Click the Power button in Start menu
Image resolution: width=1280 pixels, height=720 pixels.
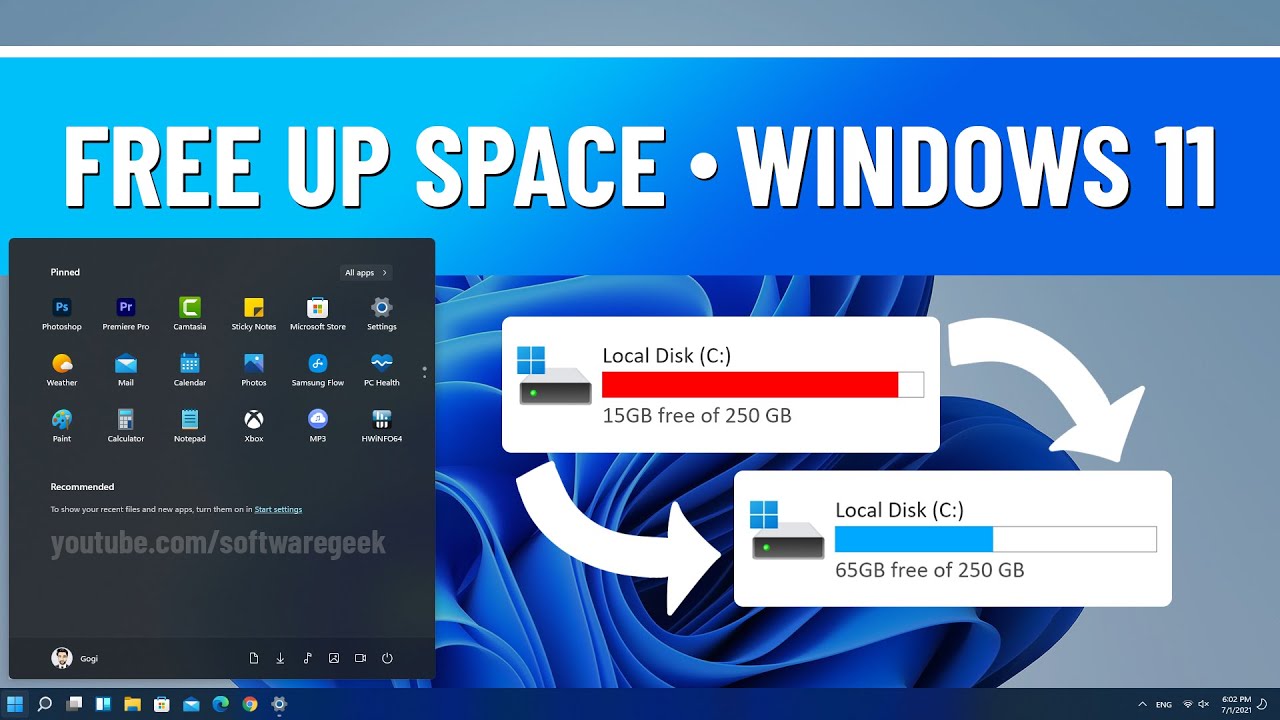click(x=387, y=658)
